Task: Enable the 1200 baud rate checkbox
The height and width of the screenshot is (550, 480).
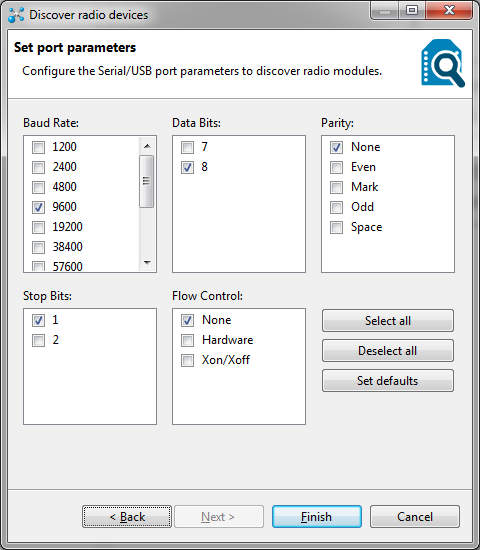Action: (38, 147)
